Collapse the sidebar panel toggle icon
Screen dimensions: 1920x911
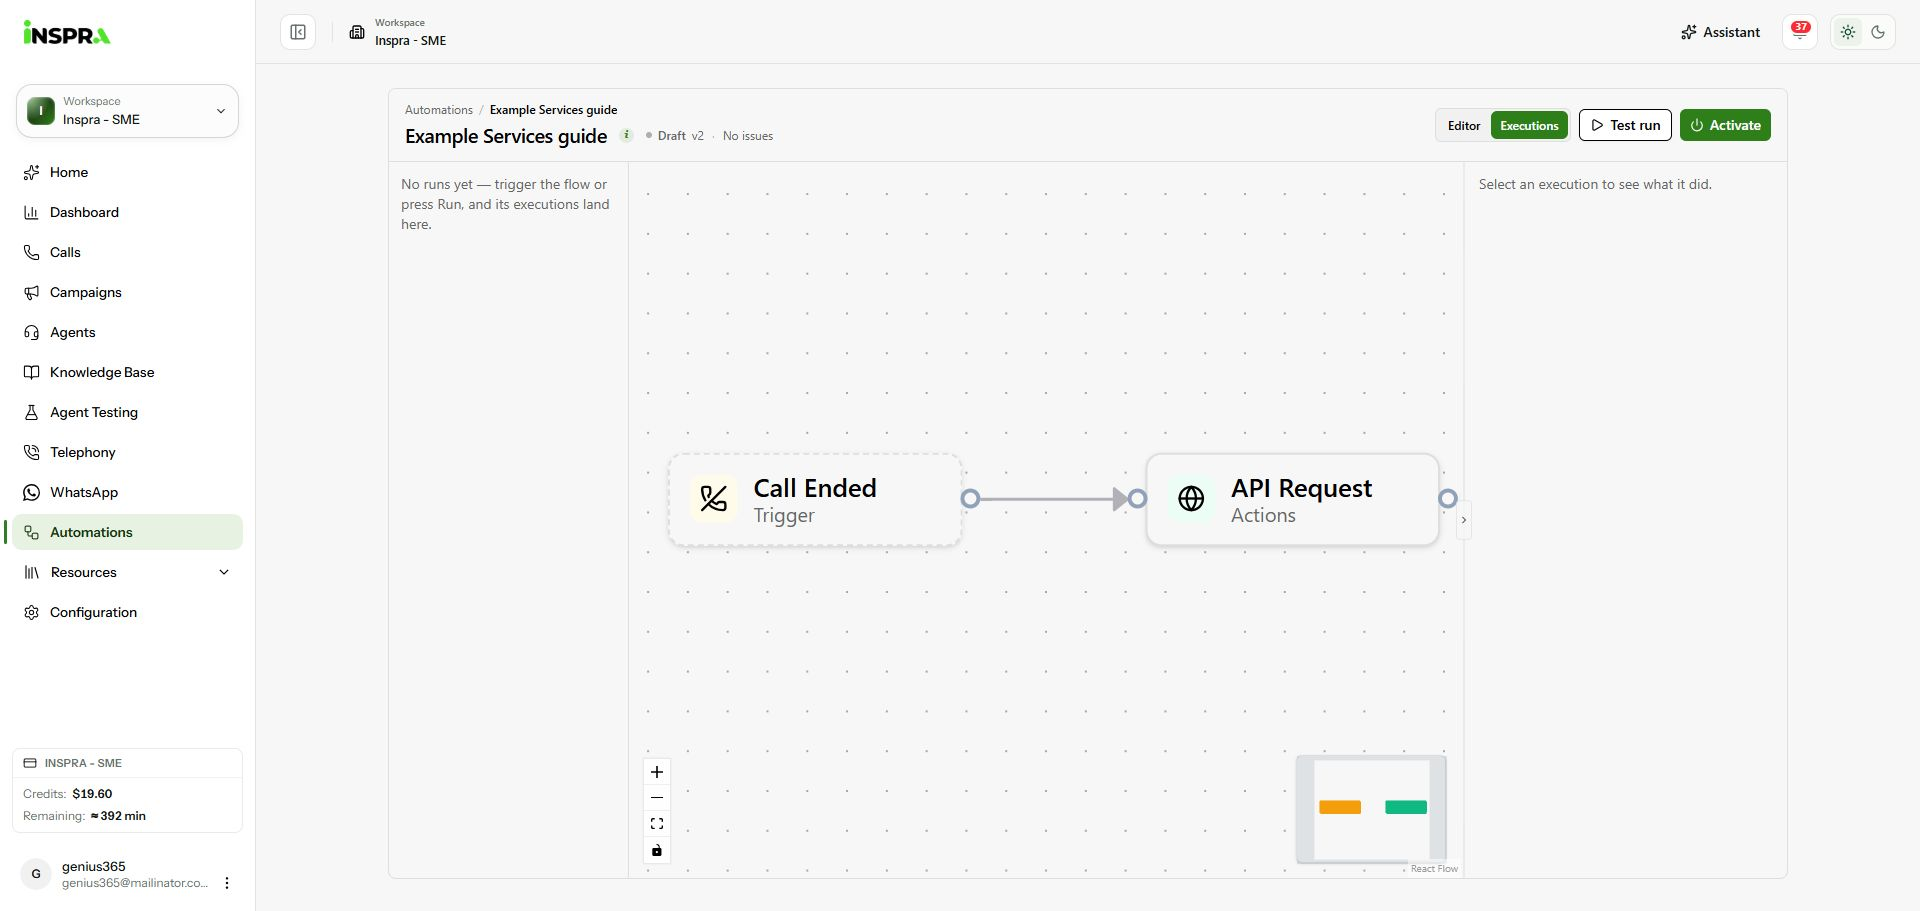298,32
